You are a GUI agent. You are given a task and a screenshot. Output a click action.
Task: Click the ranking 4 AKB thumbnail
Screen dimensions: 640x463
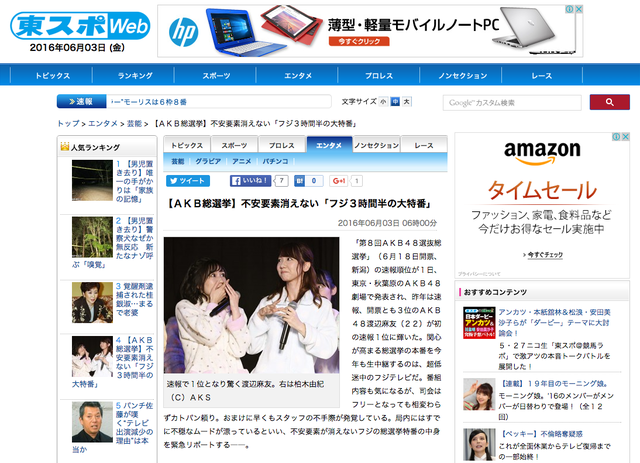tap(92, 356)
